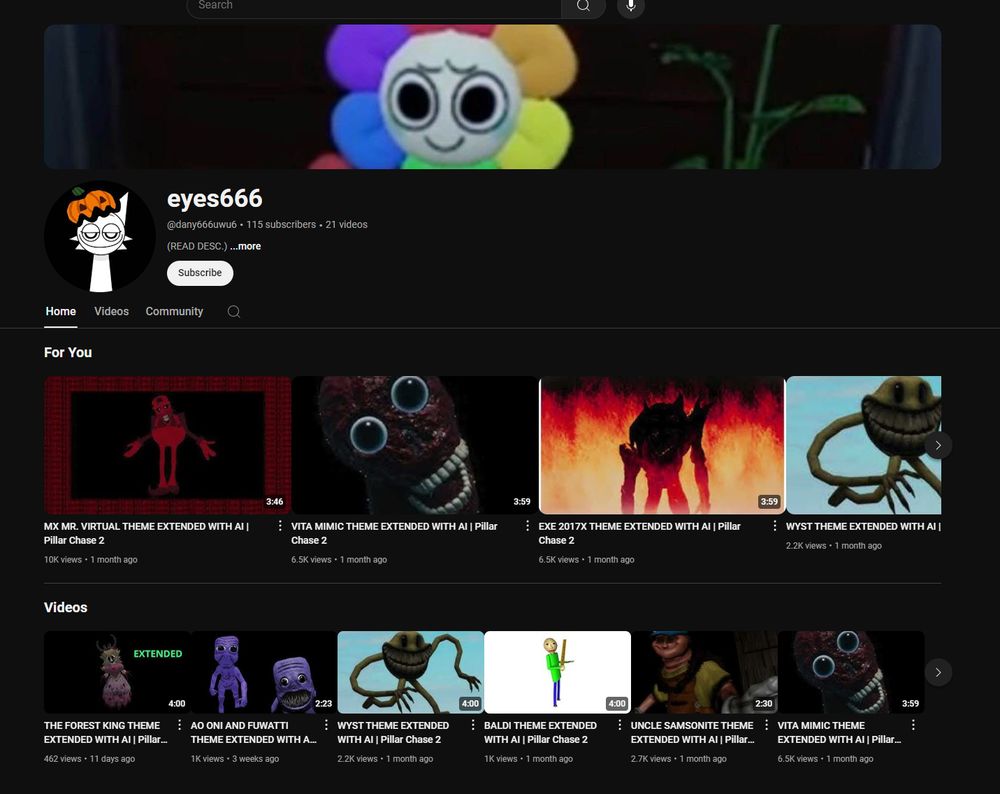Subscribe to the eyes666 channel
Screen dimensions: 1000x794
click(200, 273)
